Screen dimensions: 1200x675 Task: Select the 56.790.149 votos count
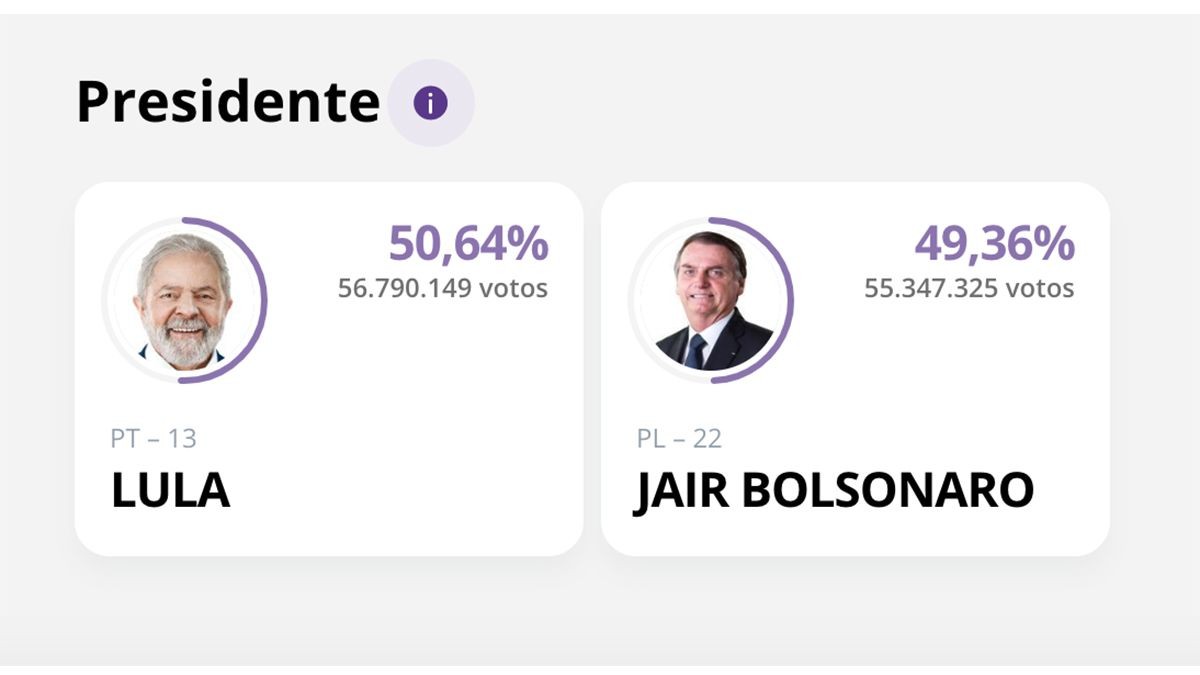[x=443, y=289]
